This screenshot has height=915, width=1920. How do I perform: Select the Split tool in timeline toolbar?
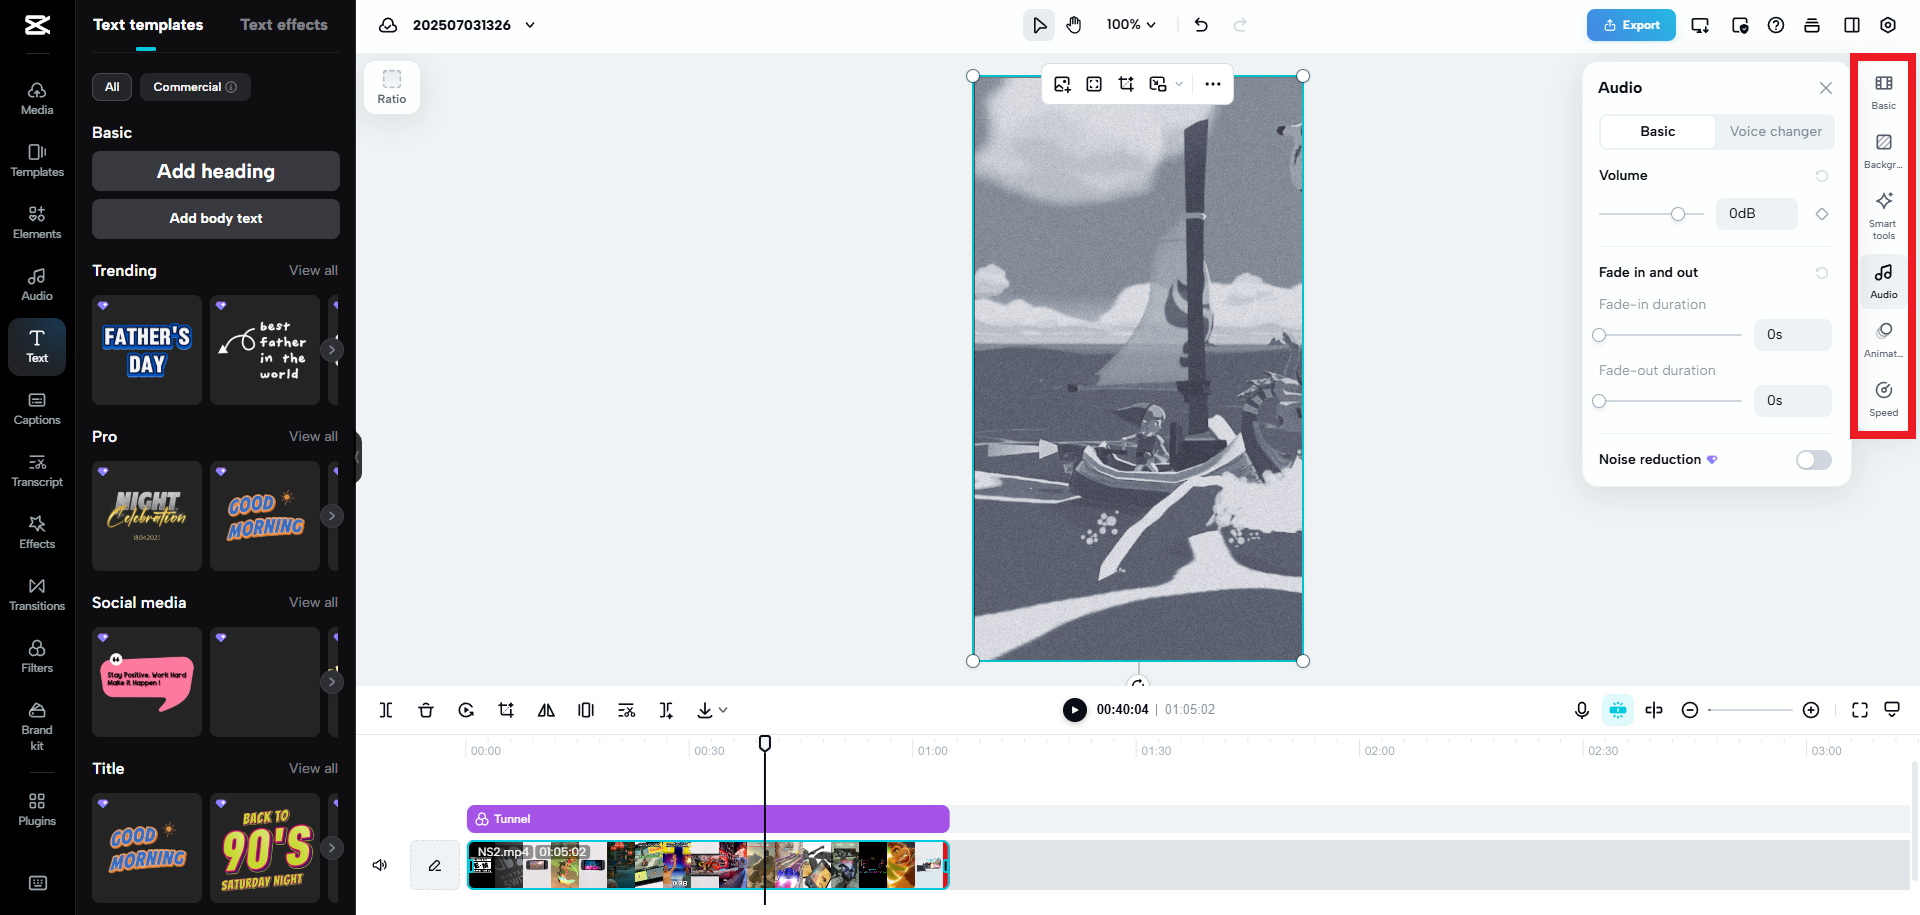(386, 710)
